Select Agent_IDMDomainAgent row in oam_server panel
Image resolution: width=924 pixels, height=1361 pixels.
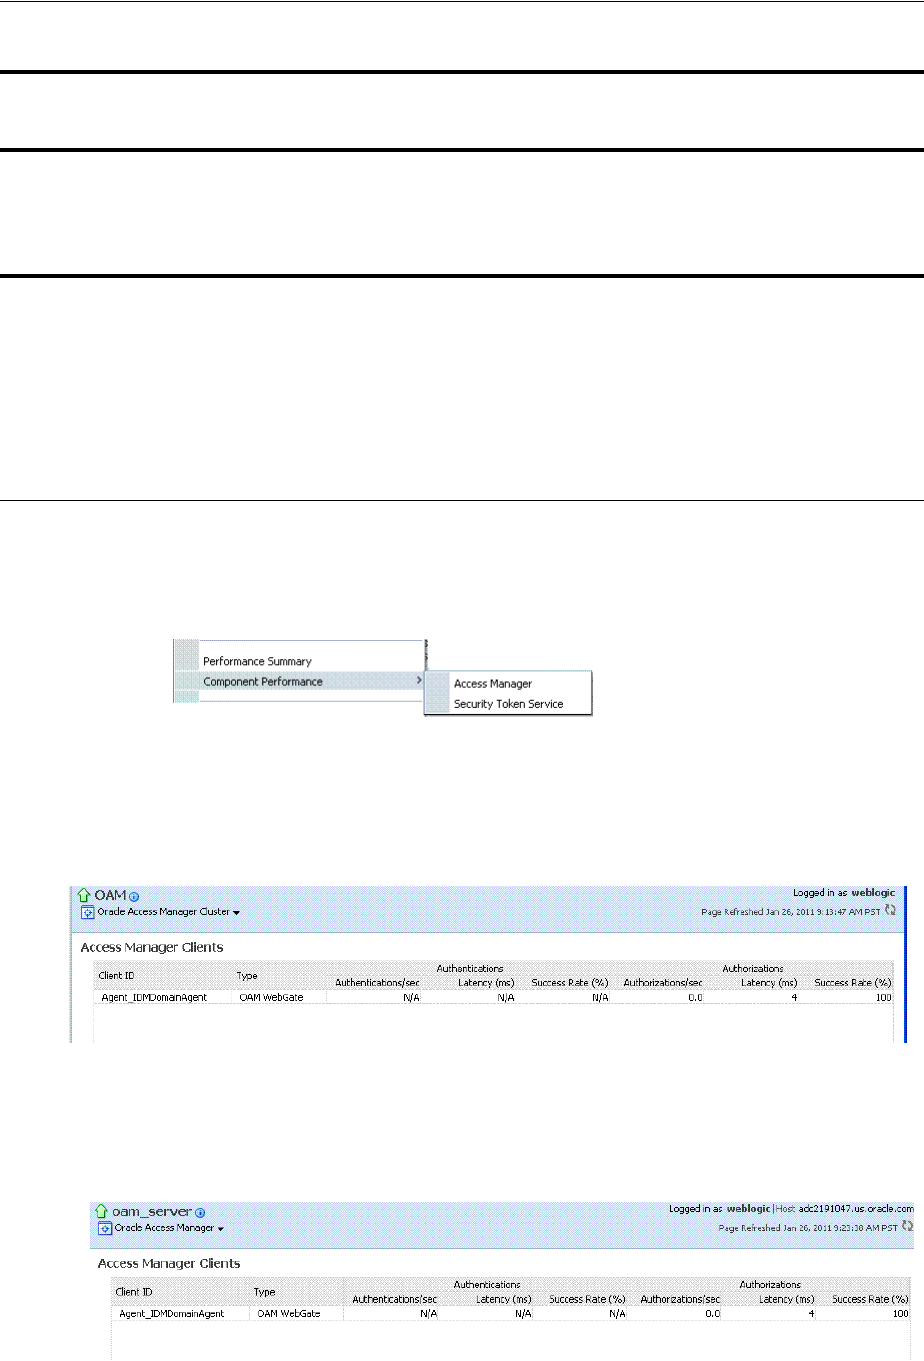pos(511,1314)
